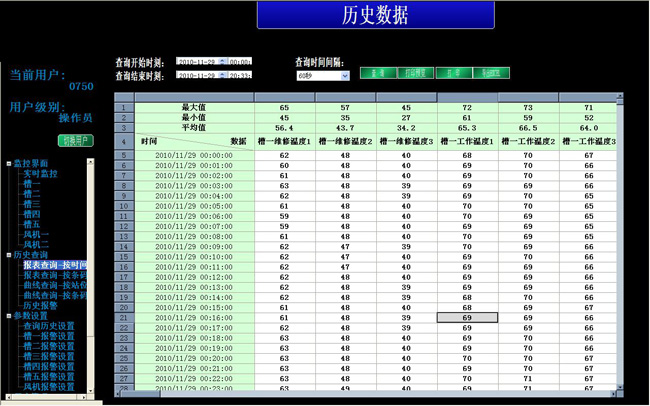650x406 pixels.
Task: Click the 打印 print button
Action: (454, 73)
